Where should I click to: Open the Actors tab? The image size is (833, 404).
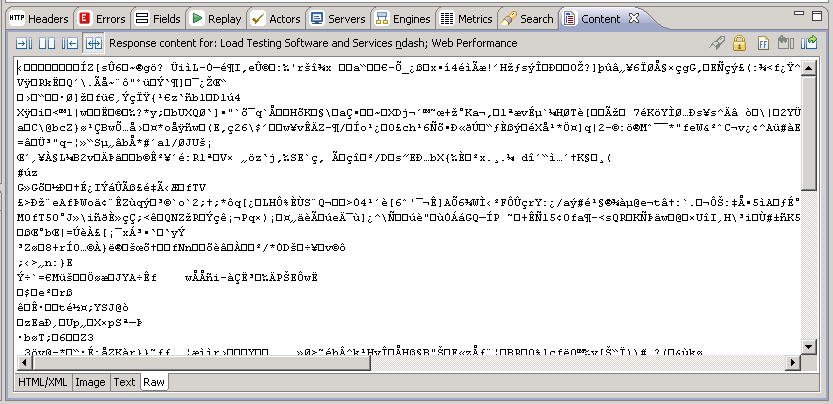pos(276,19)
